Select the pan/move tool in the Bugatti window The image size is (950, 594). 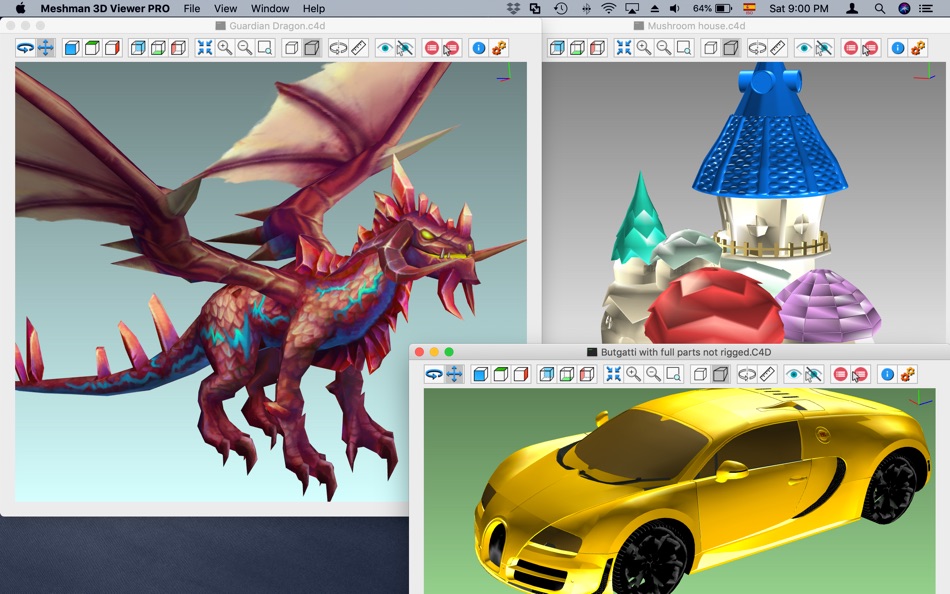454,374
